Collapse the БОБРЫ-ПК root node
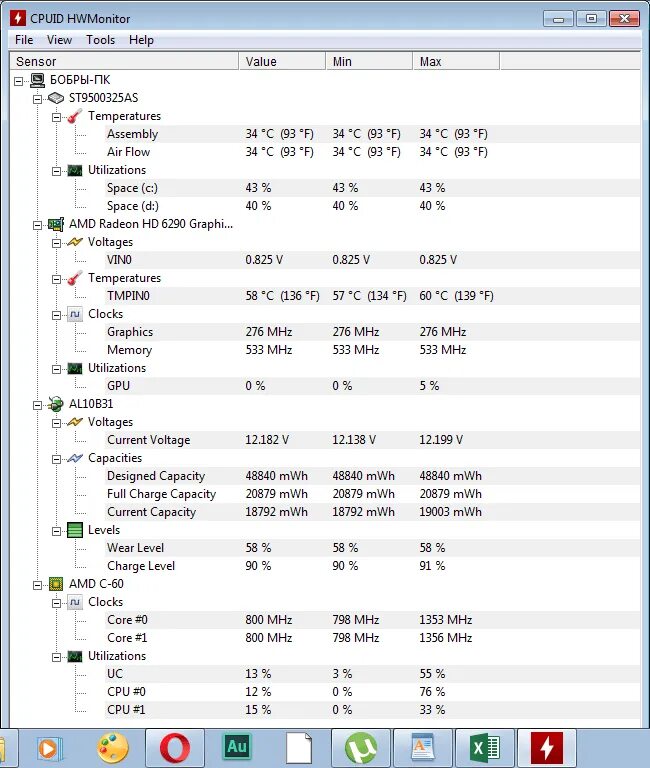 18,81
